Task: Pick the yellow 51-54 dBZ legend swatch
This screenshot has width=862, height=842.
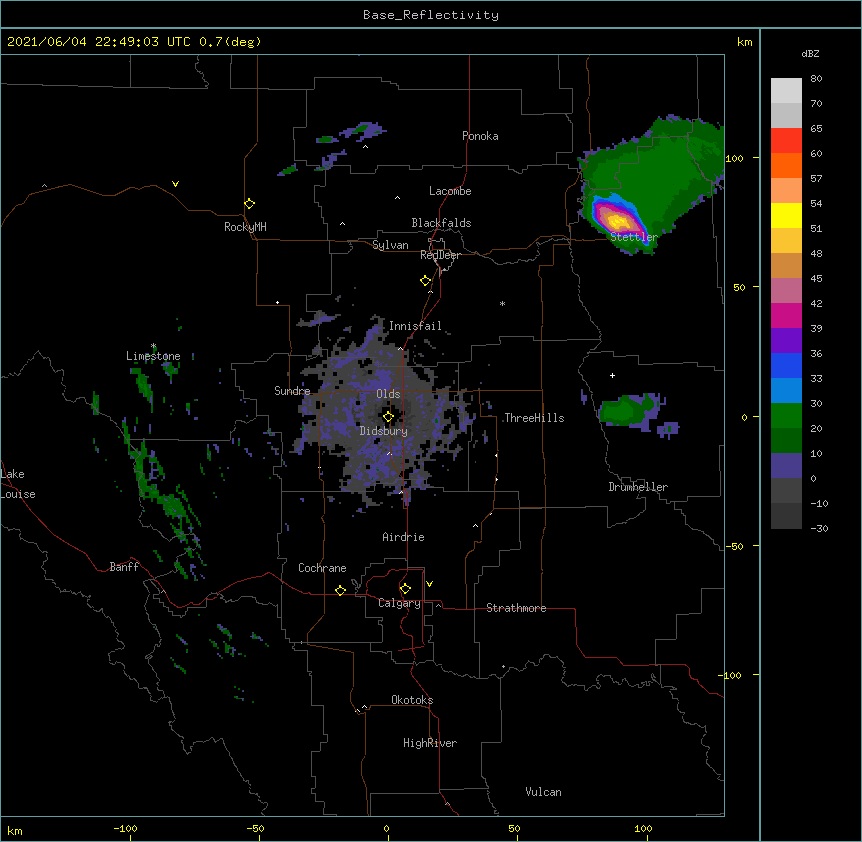Action: pyautogui.click(x=786, y=215)
